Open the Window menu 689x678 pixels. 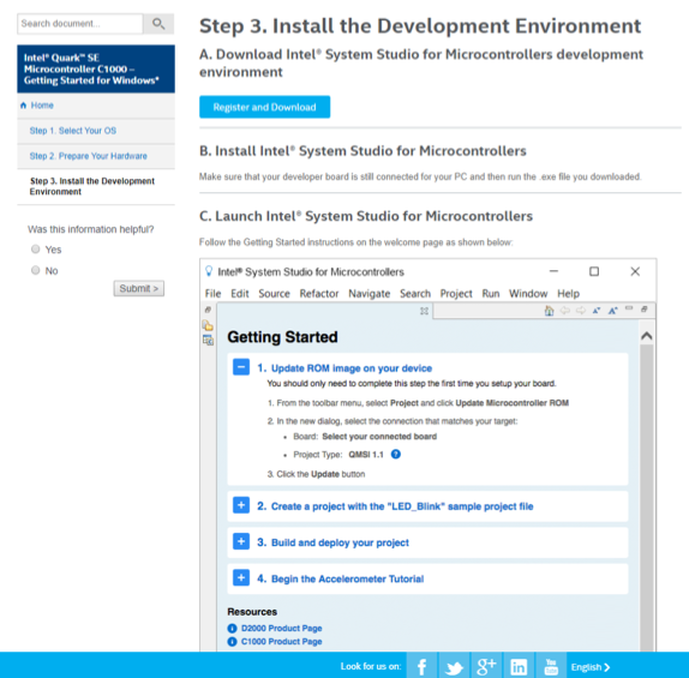pos(528,294)
